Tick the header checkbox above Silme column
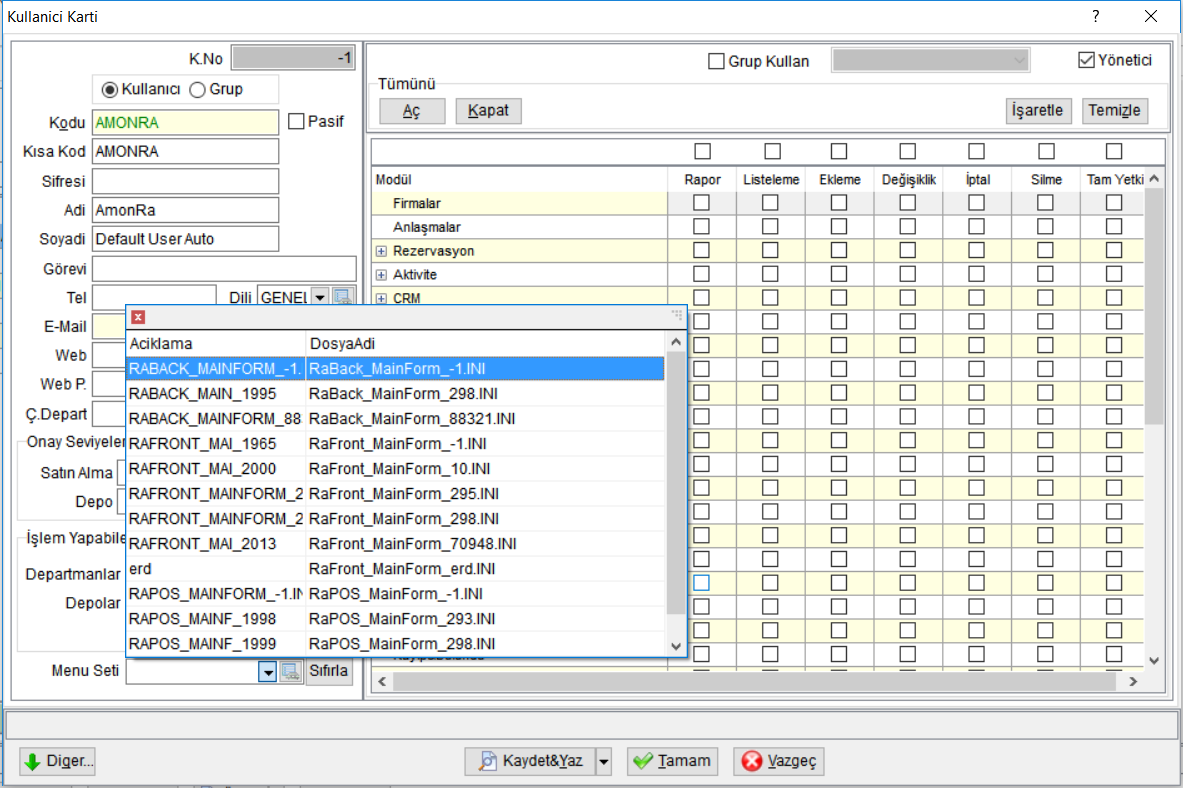The width and height of the screenshot is (1183, 788). click(x=1046, y=151)
